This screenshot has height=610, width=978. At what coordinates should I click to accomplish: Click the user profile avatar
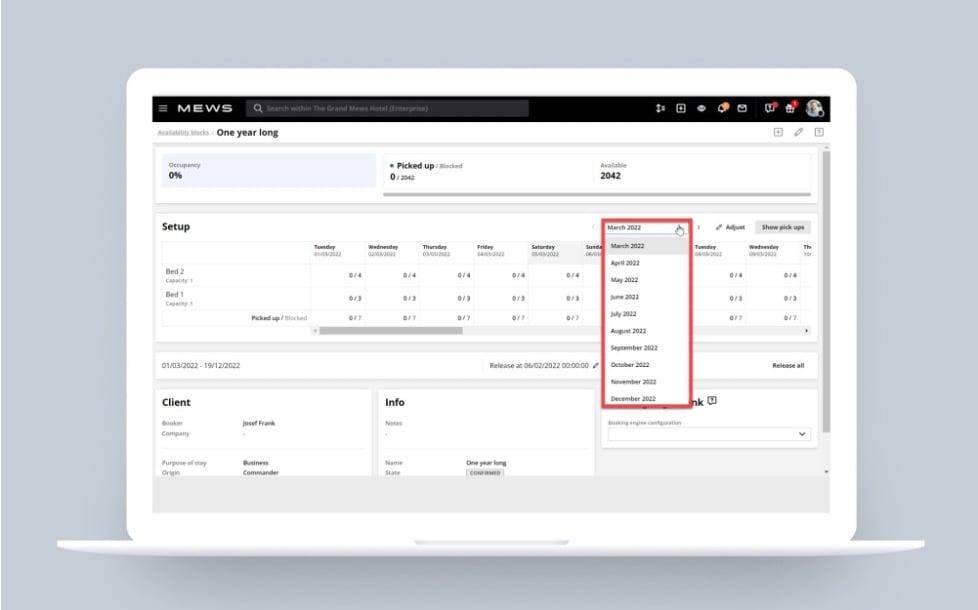pyautogui.click(x=814, y=108)
